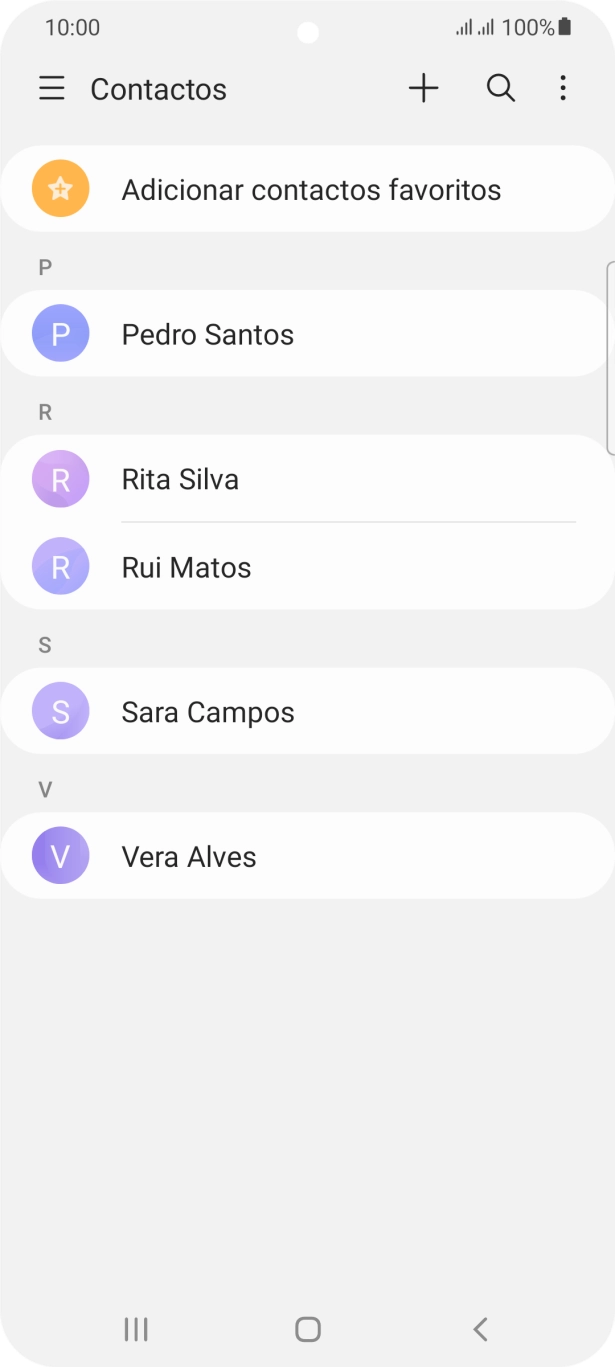Tap the Contactos title header
Image resolution: width=615 pixels, height=1367 pixels.
(158, 89)
